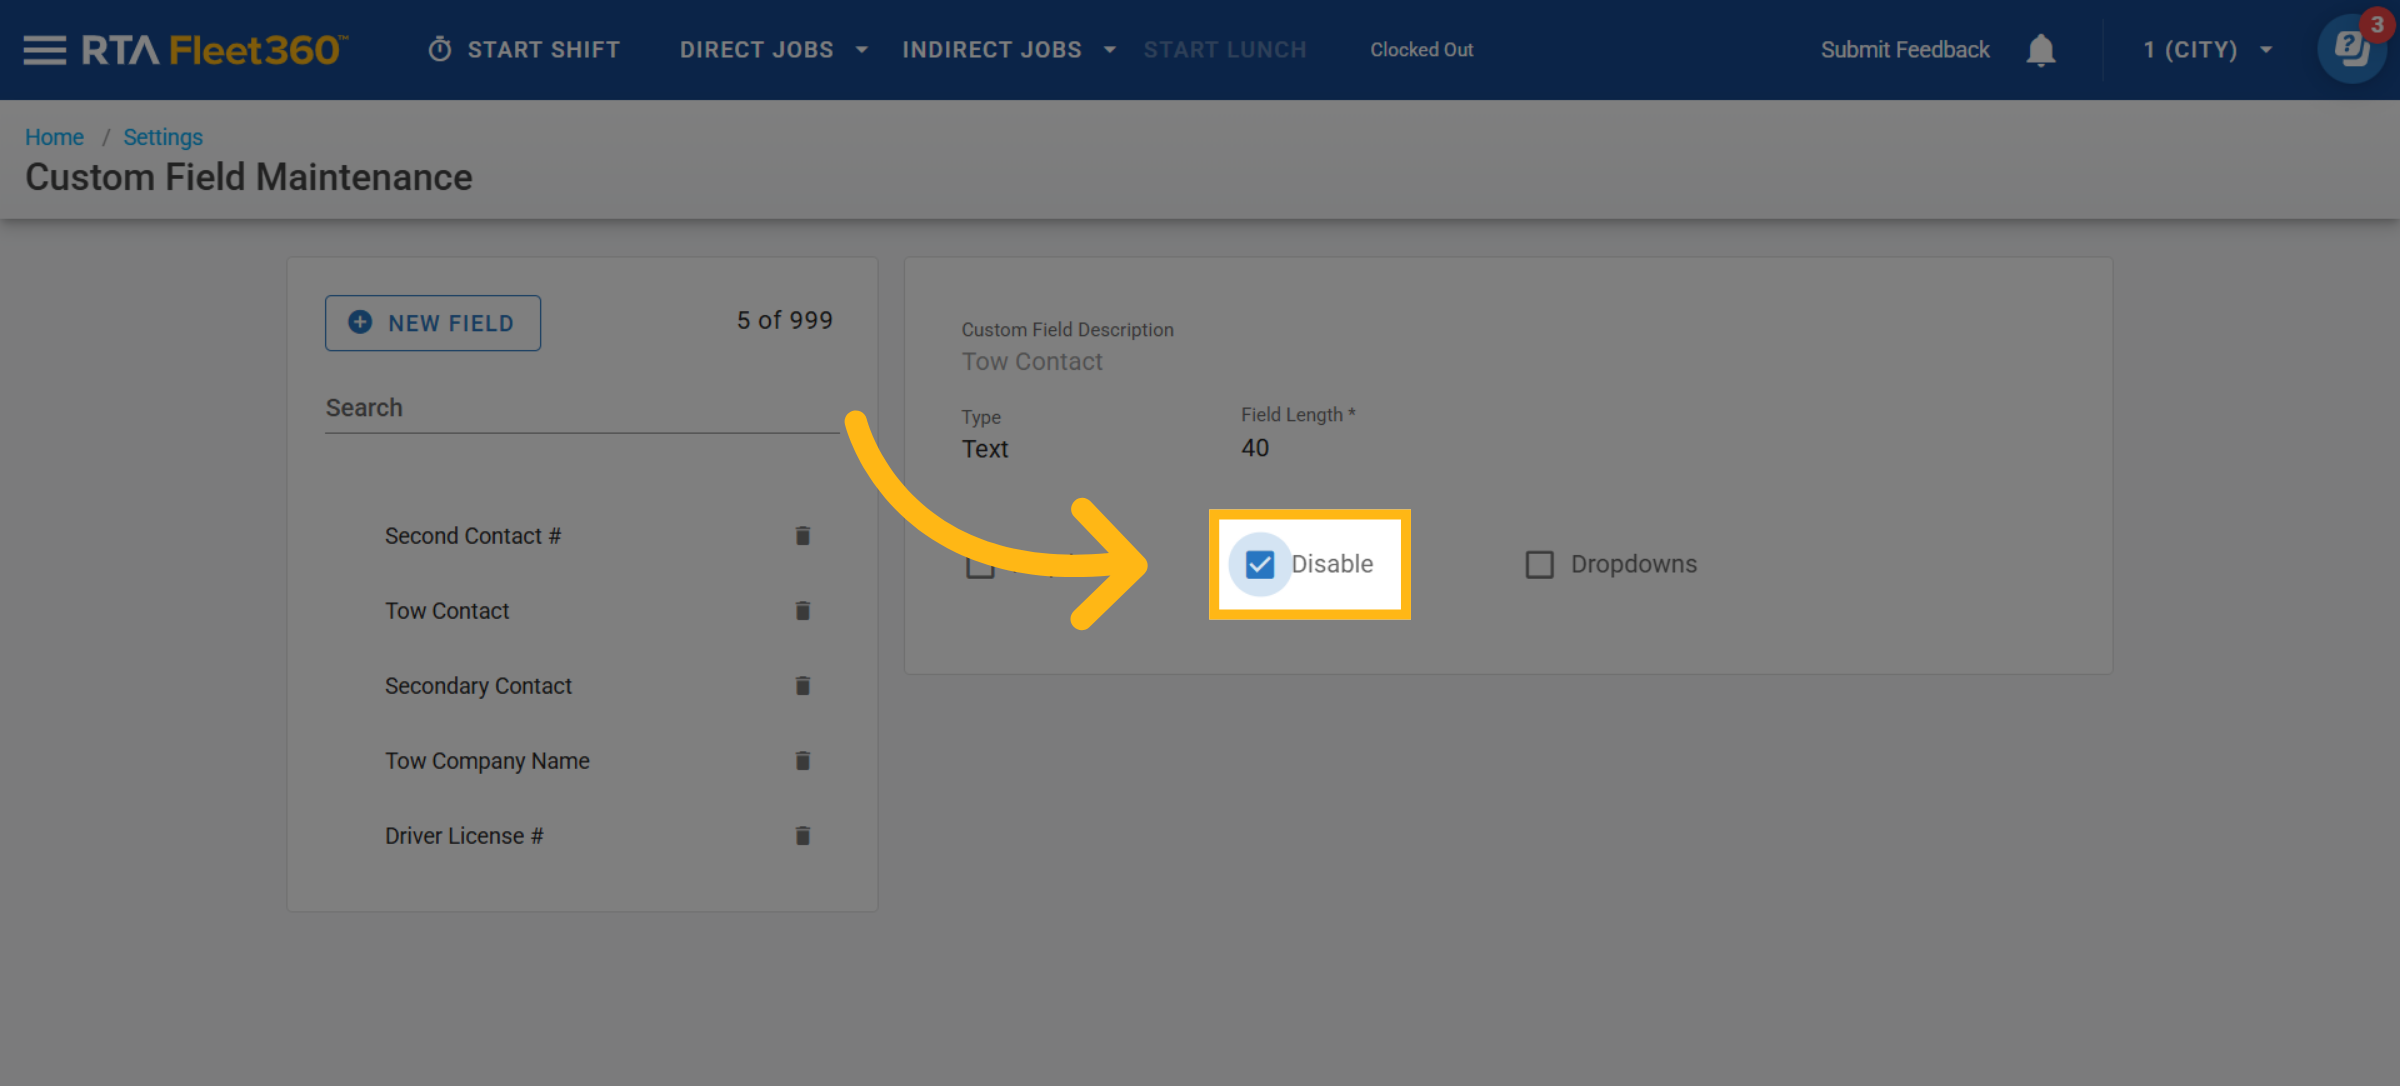The width and height of the screenshot is (2400, 1086).
Task: Open the hamburger navigation menu
Action: pyautogui.click(x=44, y=50)
